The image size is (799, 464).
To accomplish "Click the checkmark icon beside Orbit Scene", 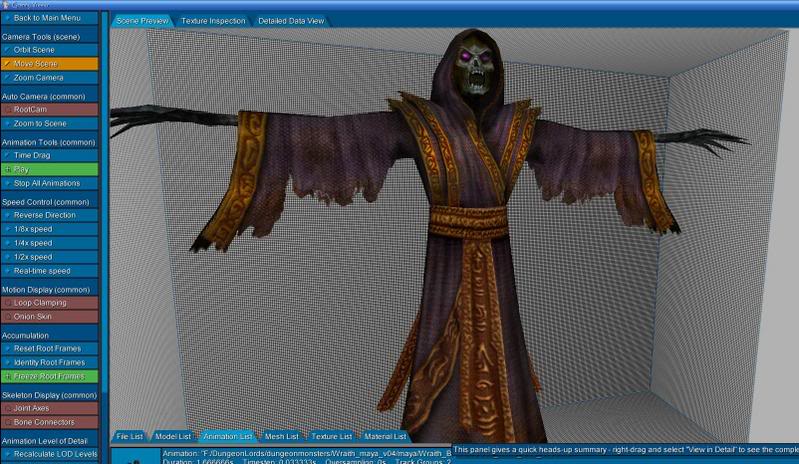I will [7, 50].
